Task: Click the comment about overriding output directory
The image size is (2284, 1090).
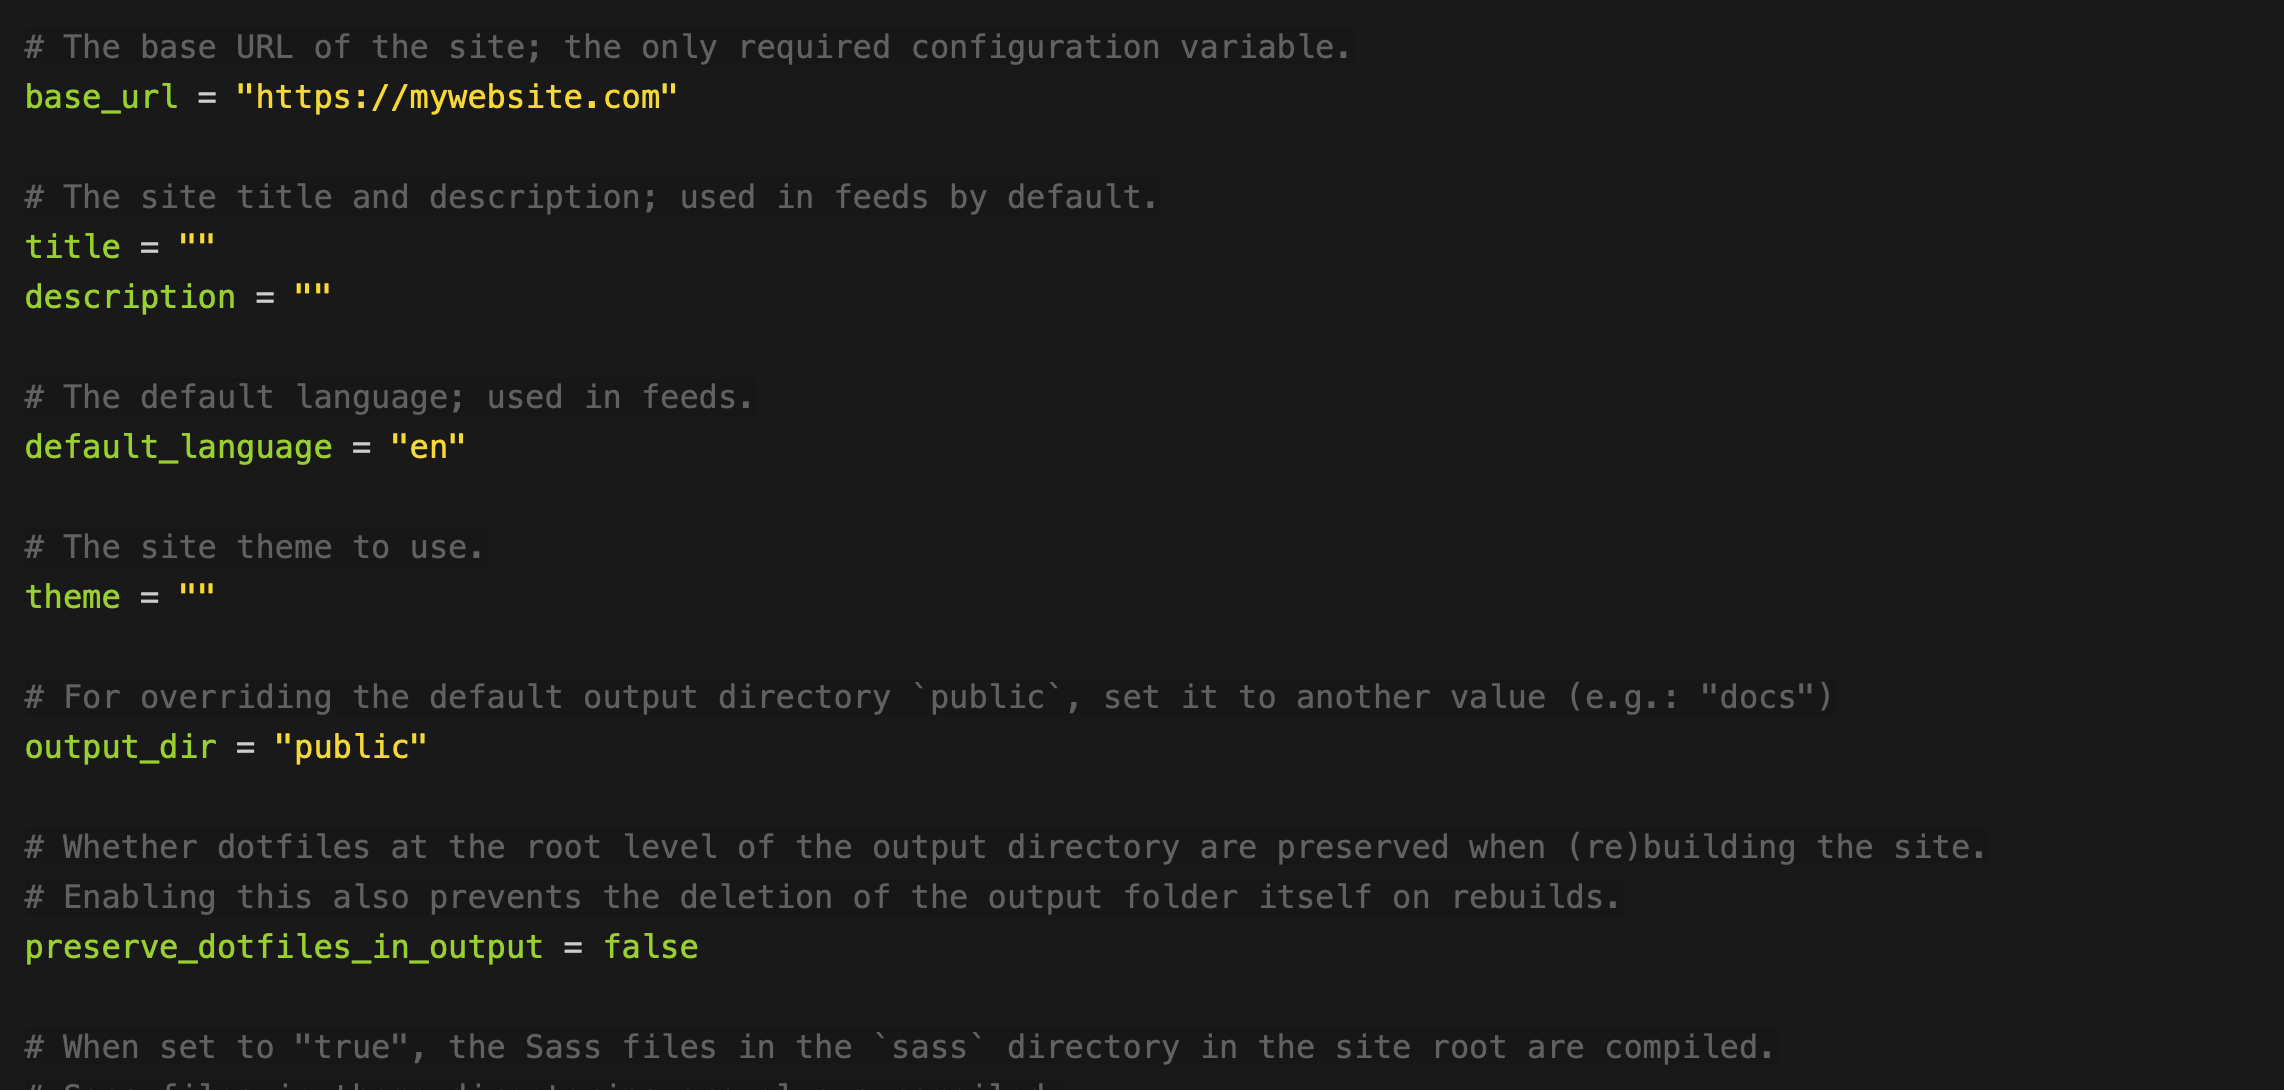Action: coord(929,697)
